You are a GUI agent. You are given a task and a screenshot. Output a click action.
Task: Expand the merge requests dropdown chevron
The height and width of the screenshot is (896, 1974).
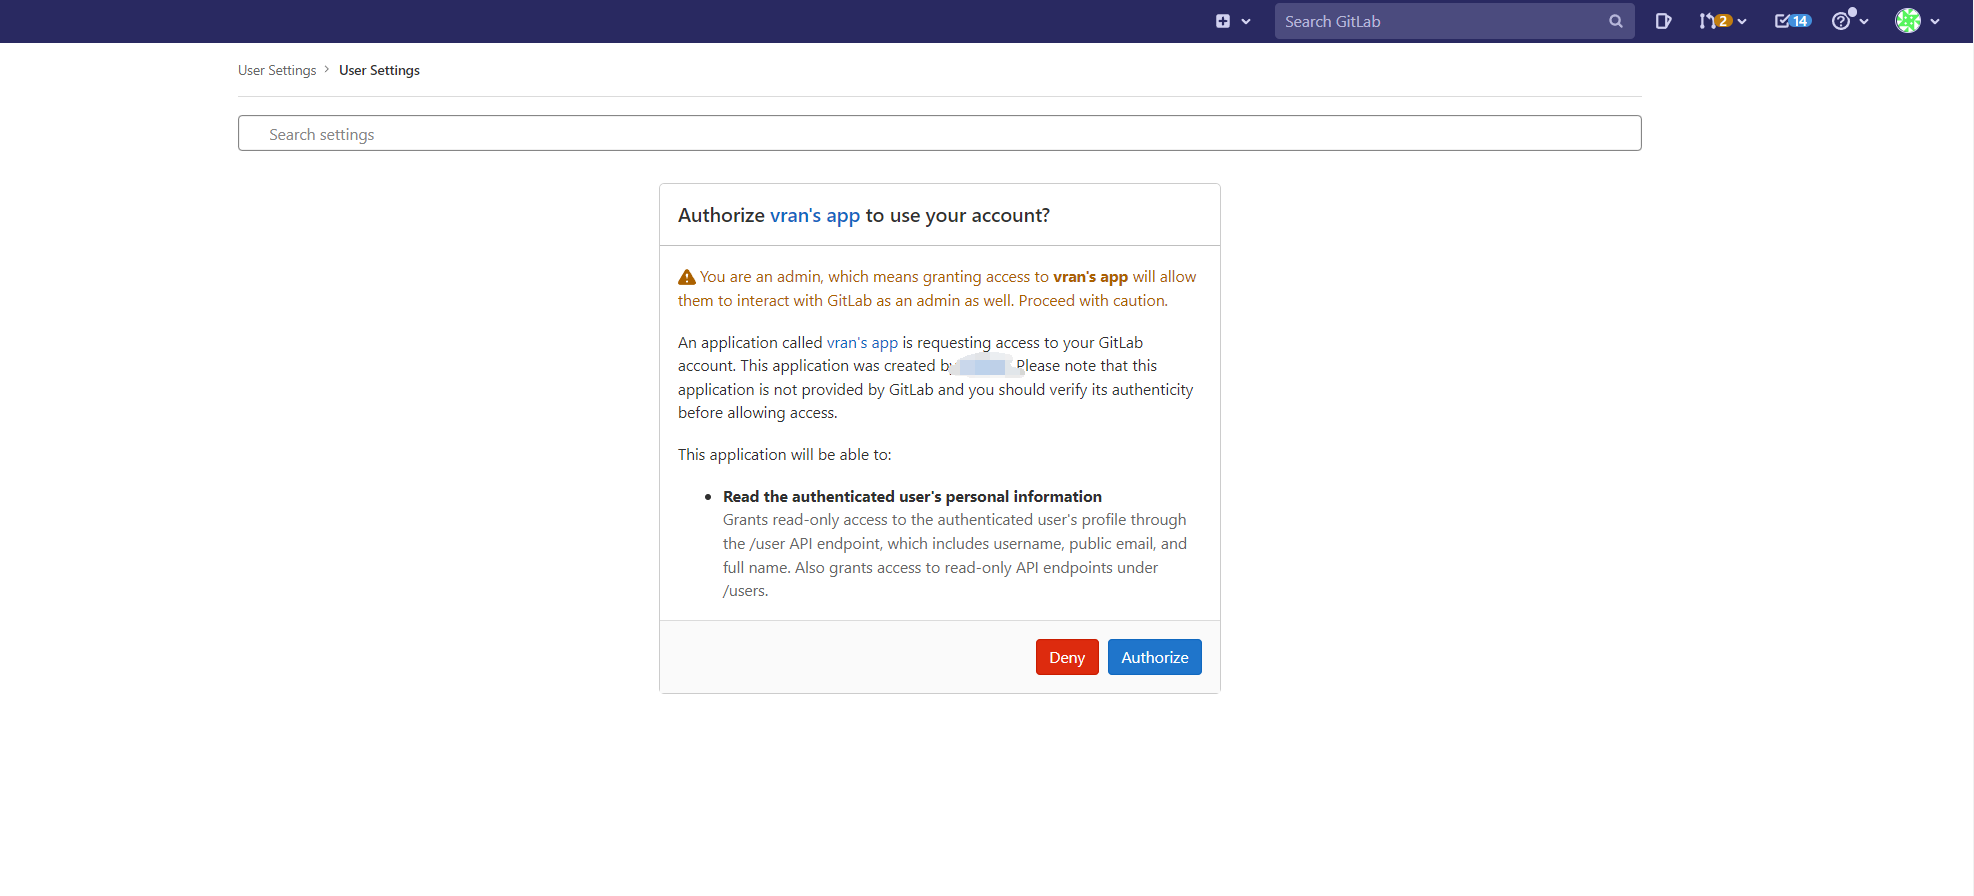[x=1742, y=22]
